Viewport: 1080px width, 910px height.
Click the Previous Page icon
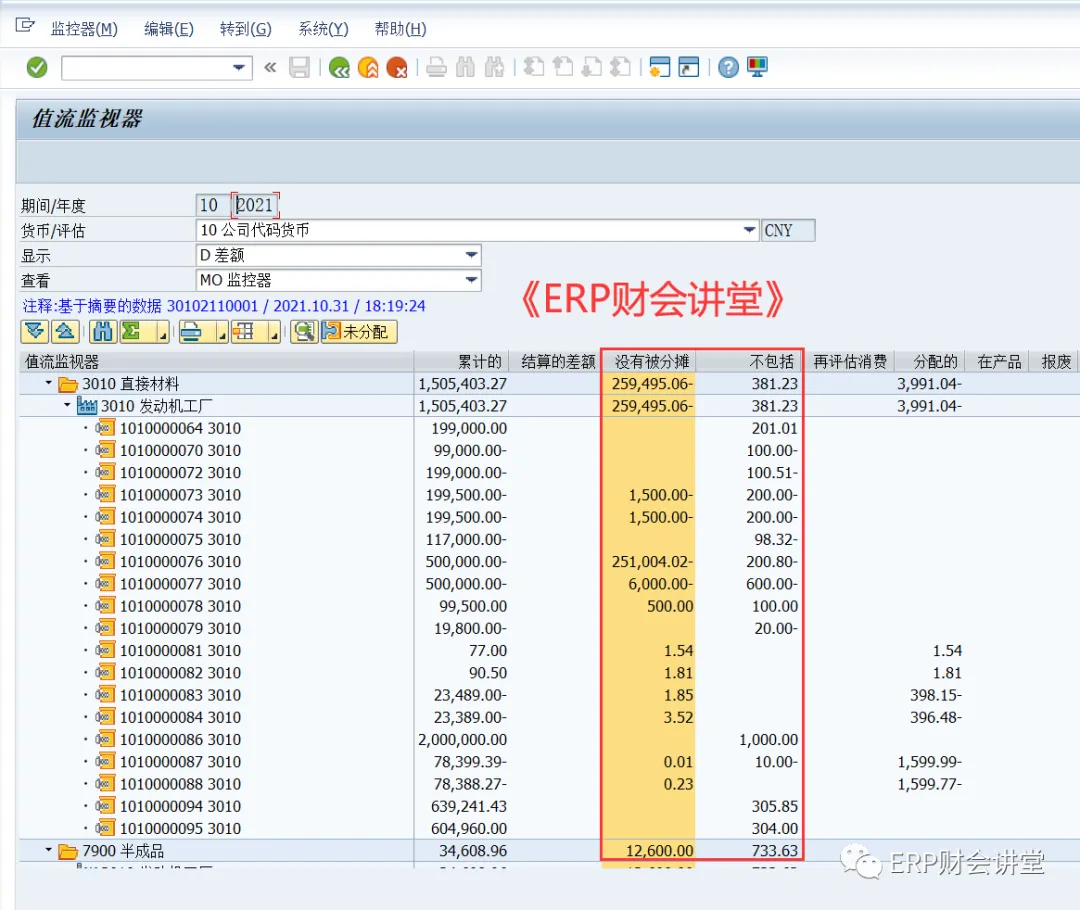coord(563,68)
